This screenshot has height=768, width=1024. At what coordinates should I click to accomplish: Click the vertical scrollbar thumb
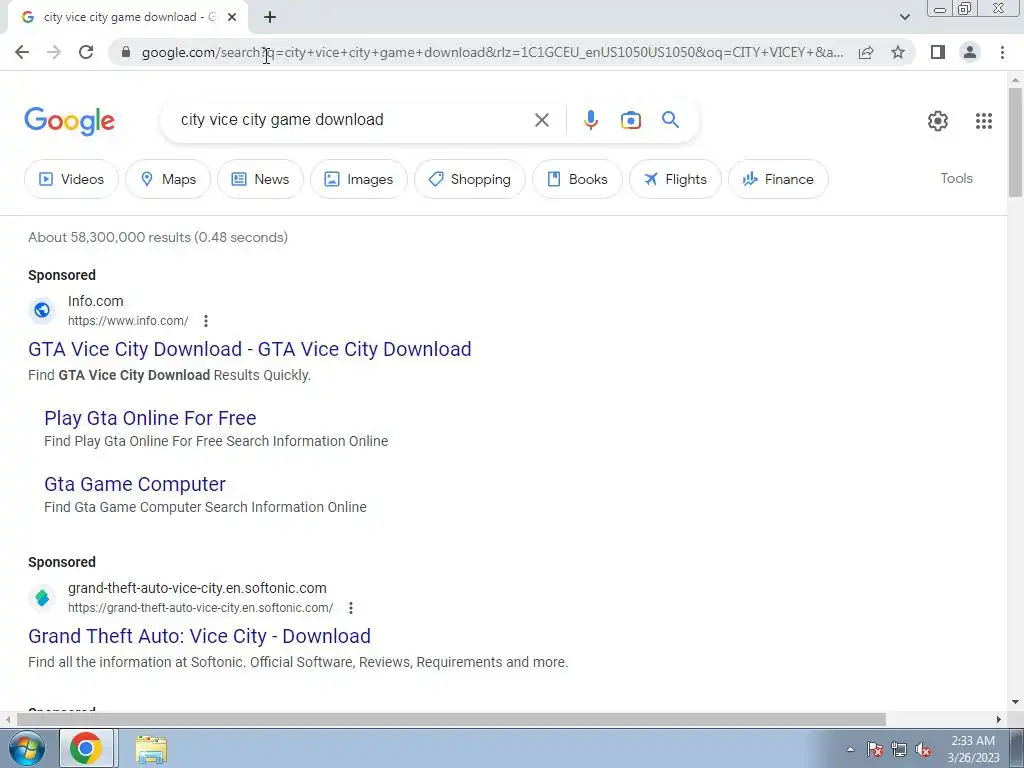(1015, 142)
